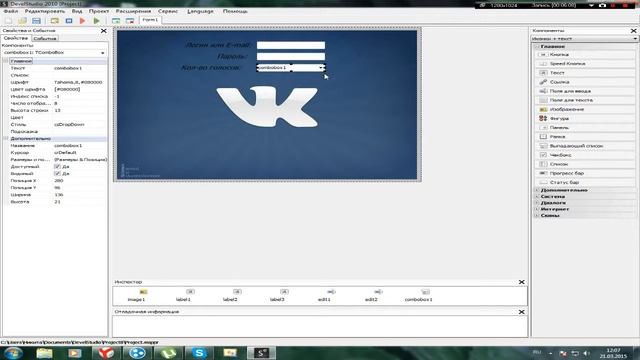Viewport: 640px width, 360px height.
Task: Click the password field on the form
Action: point(291,56)
